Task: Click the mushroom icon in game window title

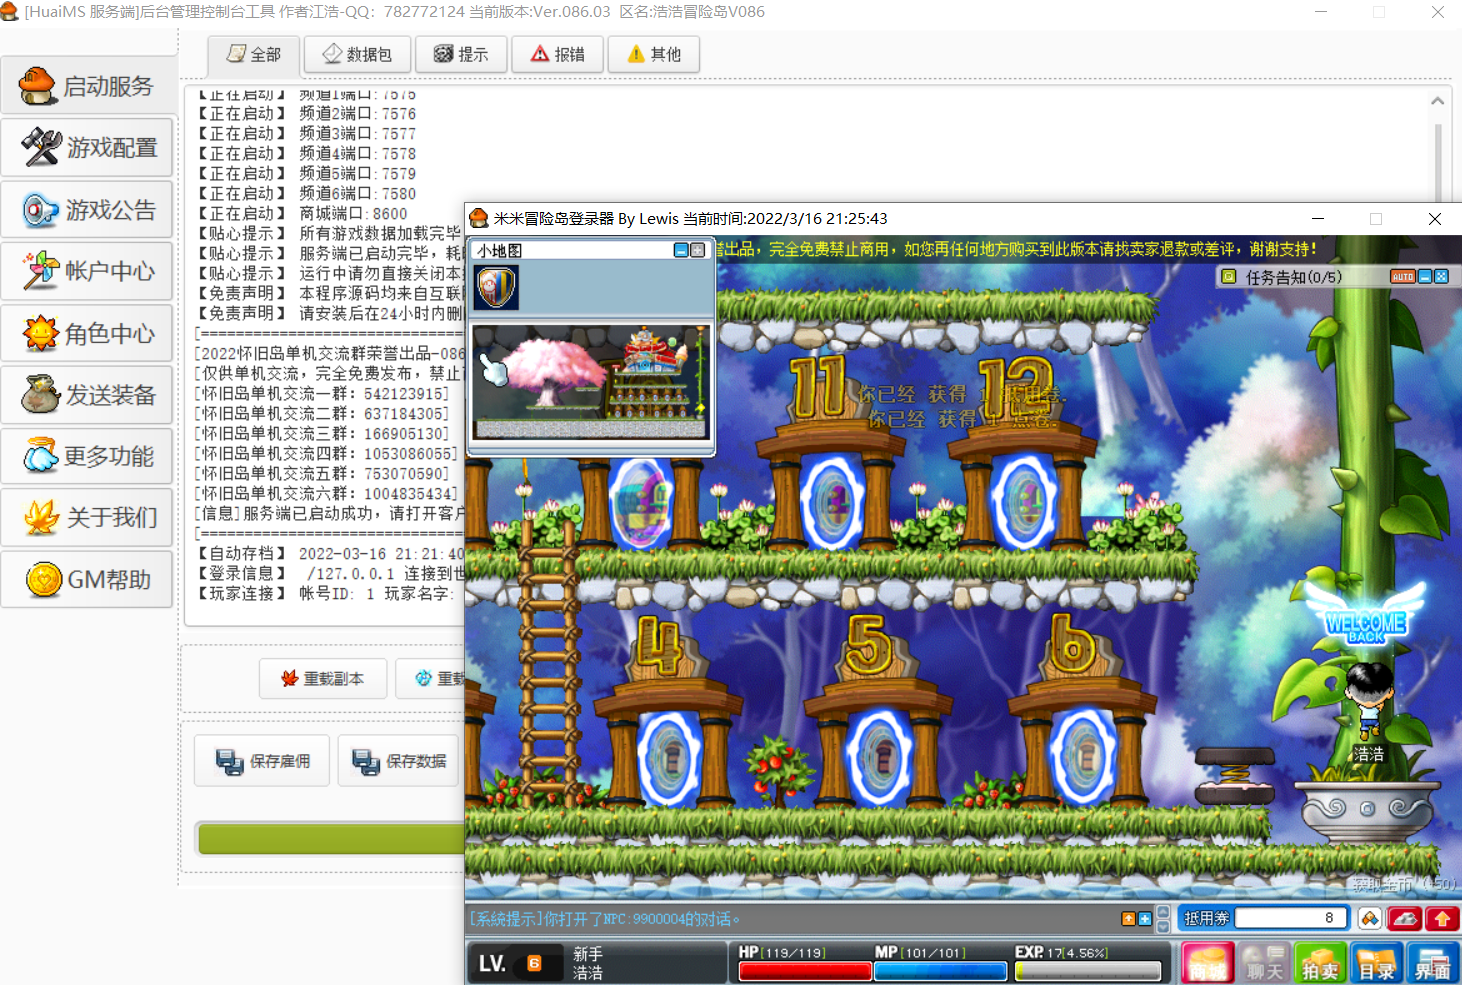Action: pos(479,218)
